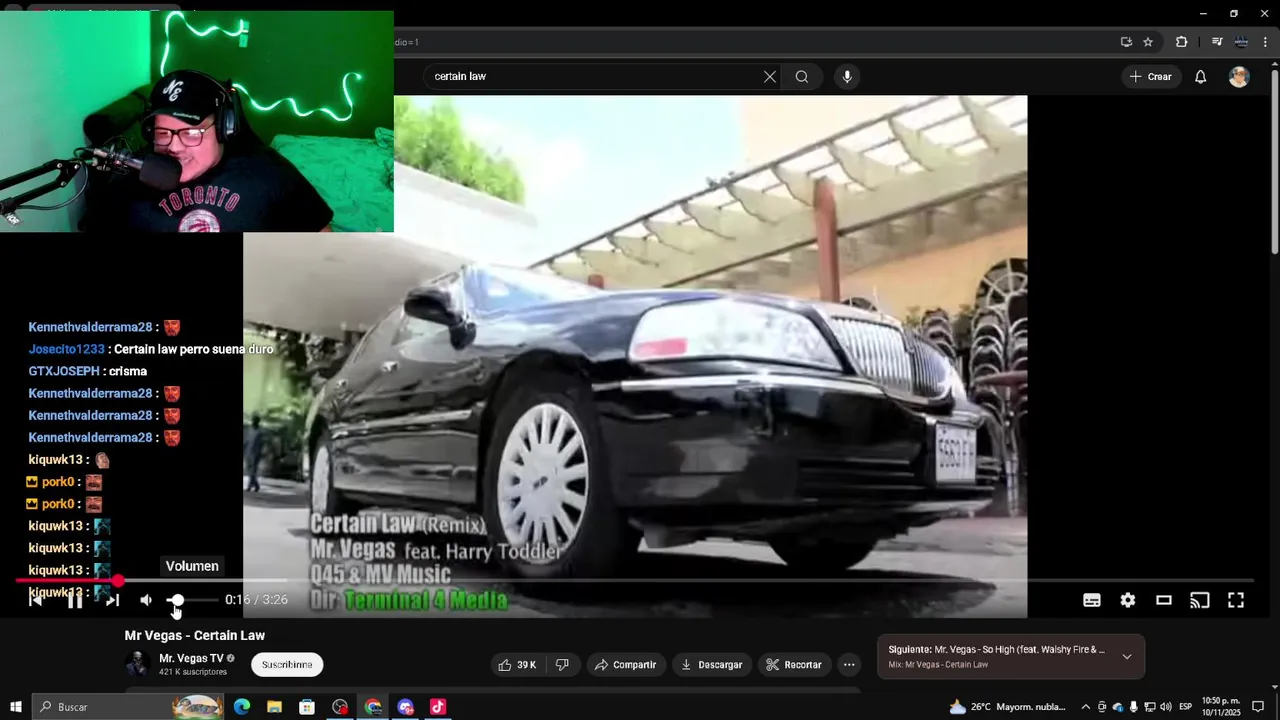Open the system volume icon in tray
This screenshot has height=720, width=1280.
1166,707
